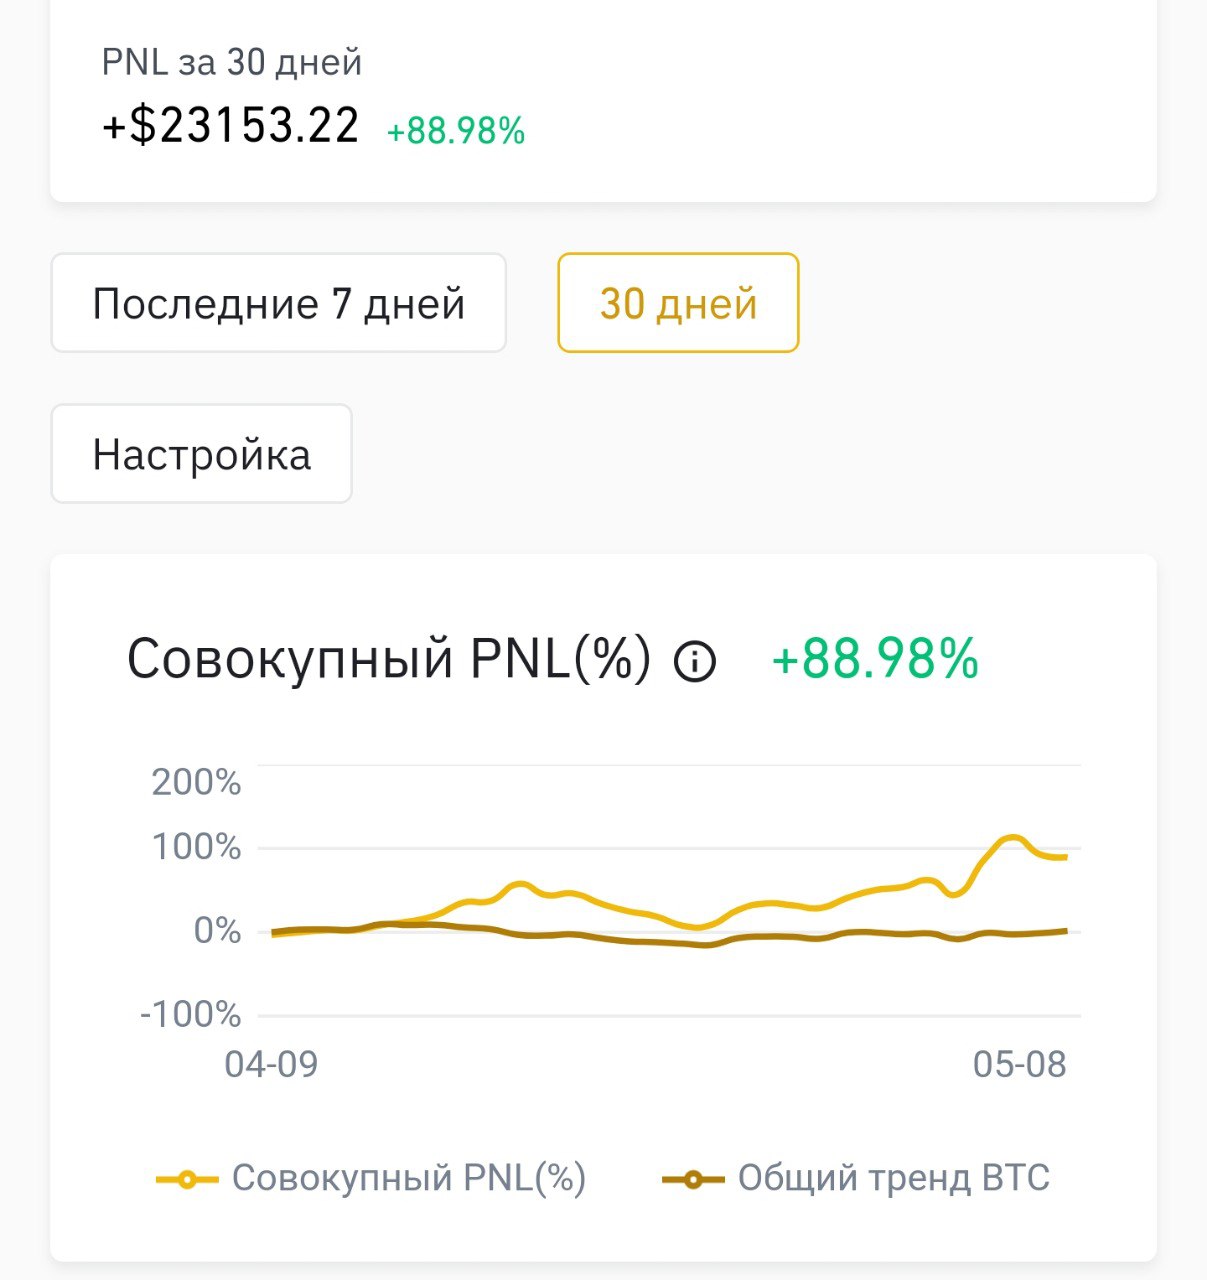Click the 04-09 start date axis label
1207x1280 pixels.
(271, 1064)
